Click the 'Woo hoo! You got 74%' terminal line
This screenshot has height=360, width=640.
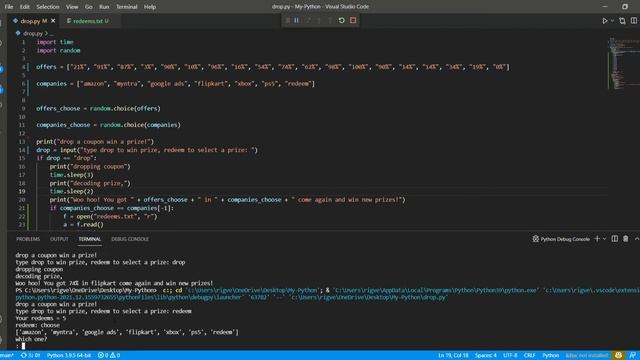[x=114, y=283]
